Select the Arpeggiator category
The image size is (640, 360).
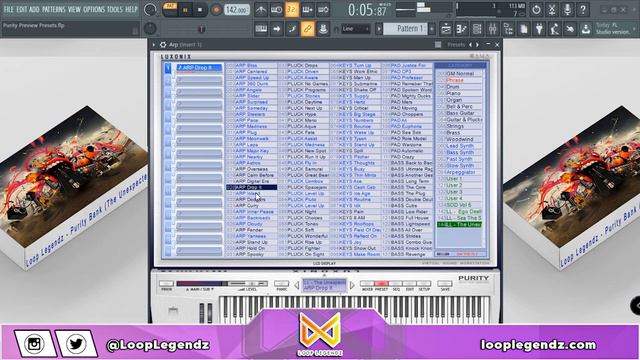point(460,172)
